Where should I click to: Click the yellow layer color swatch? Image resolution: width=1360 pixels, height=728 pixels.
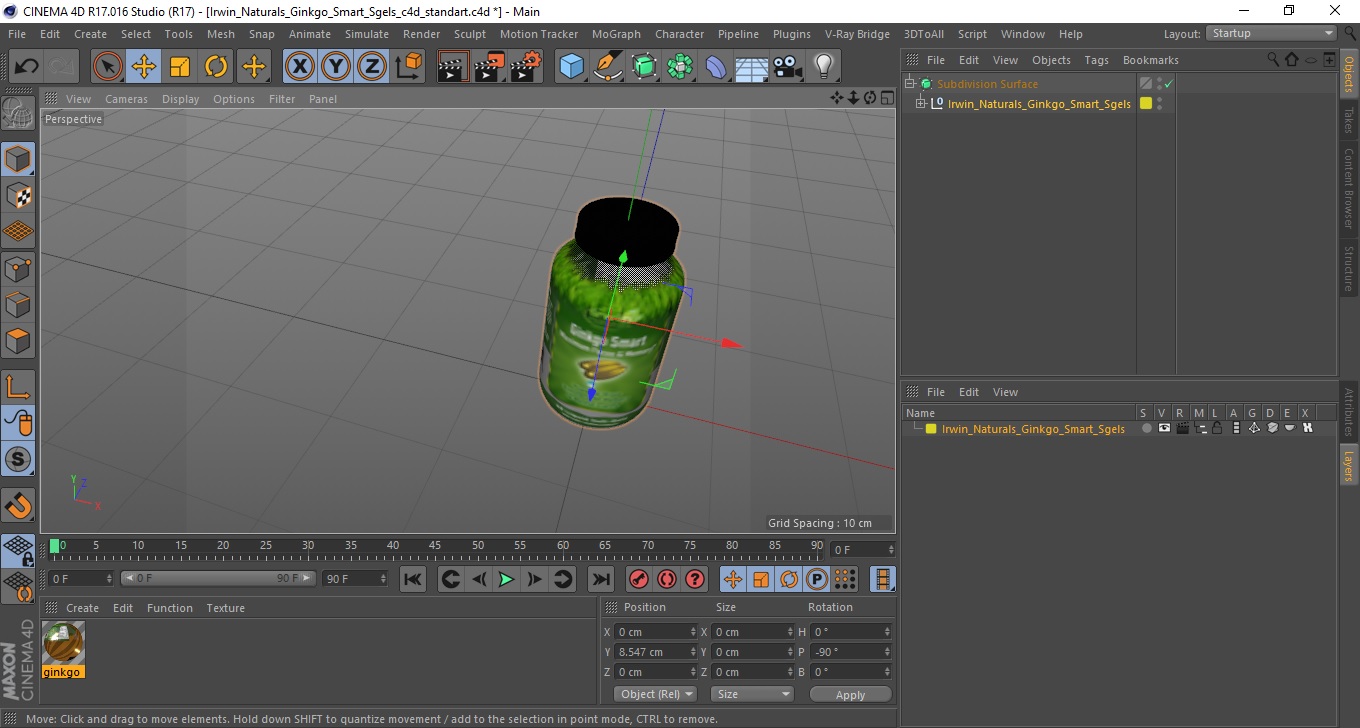(931, 429)
